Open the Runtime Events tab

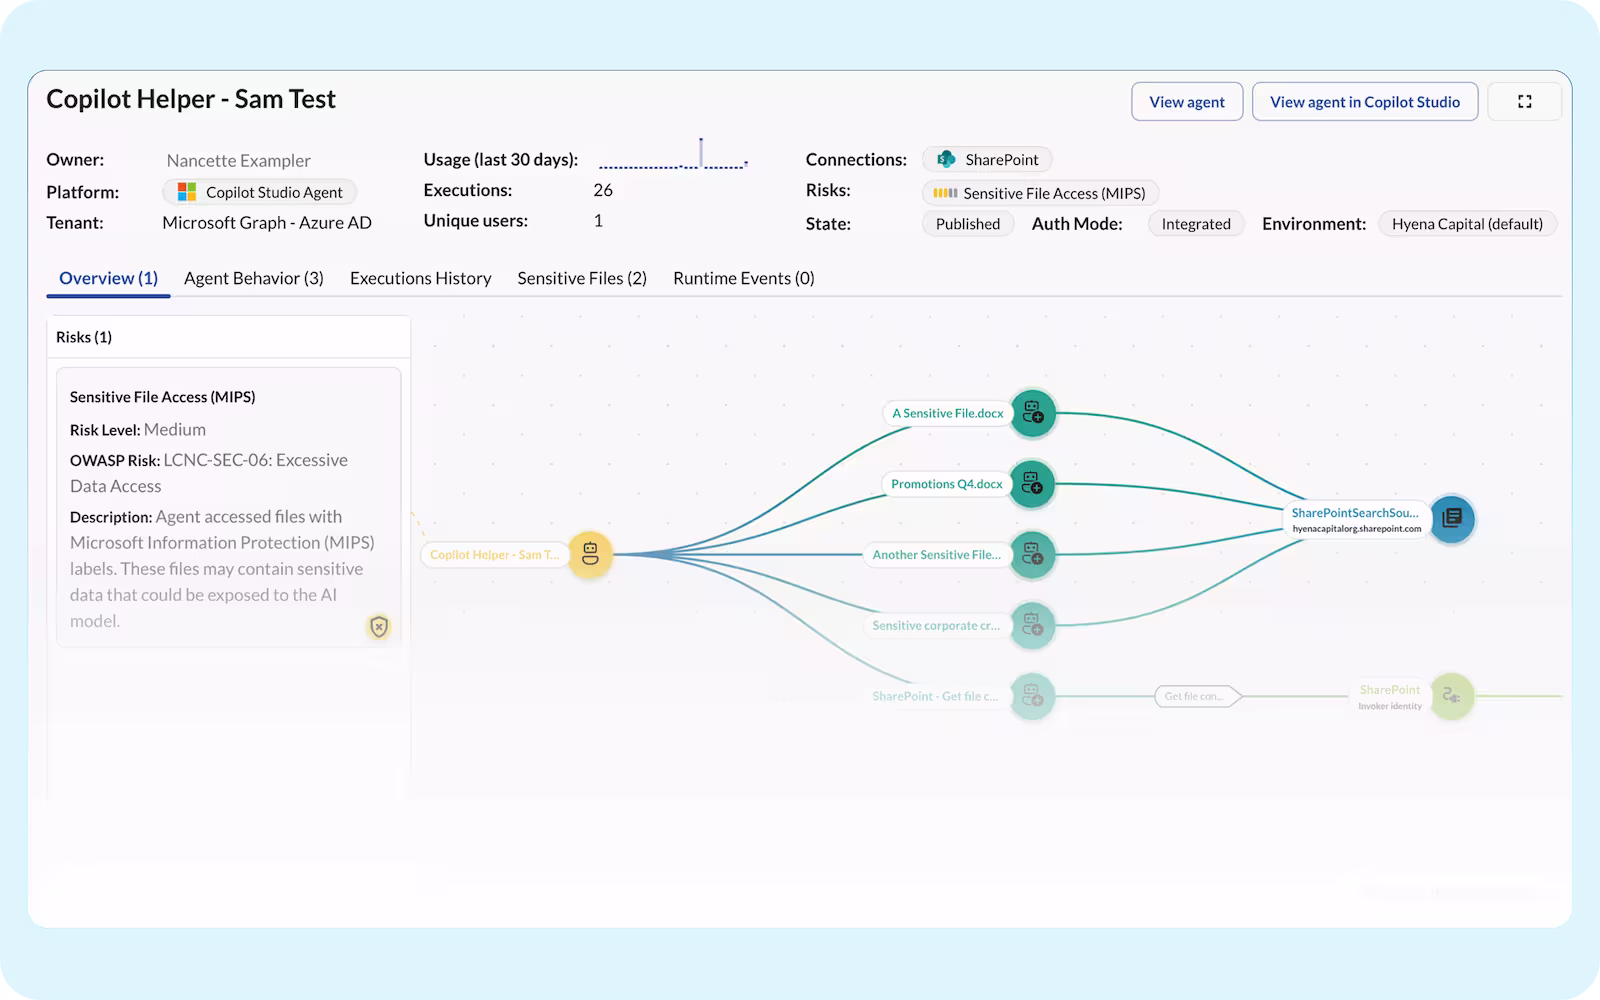point(743,278)
